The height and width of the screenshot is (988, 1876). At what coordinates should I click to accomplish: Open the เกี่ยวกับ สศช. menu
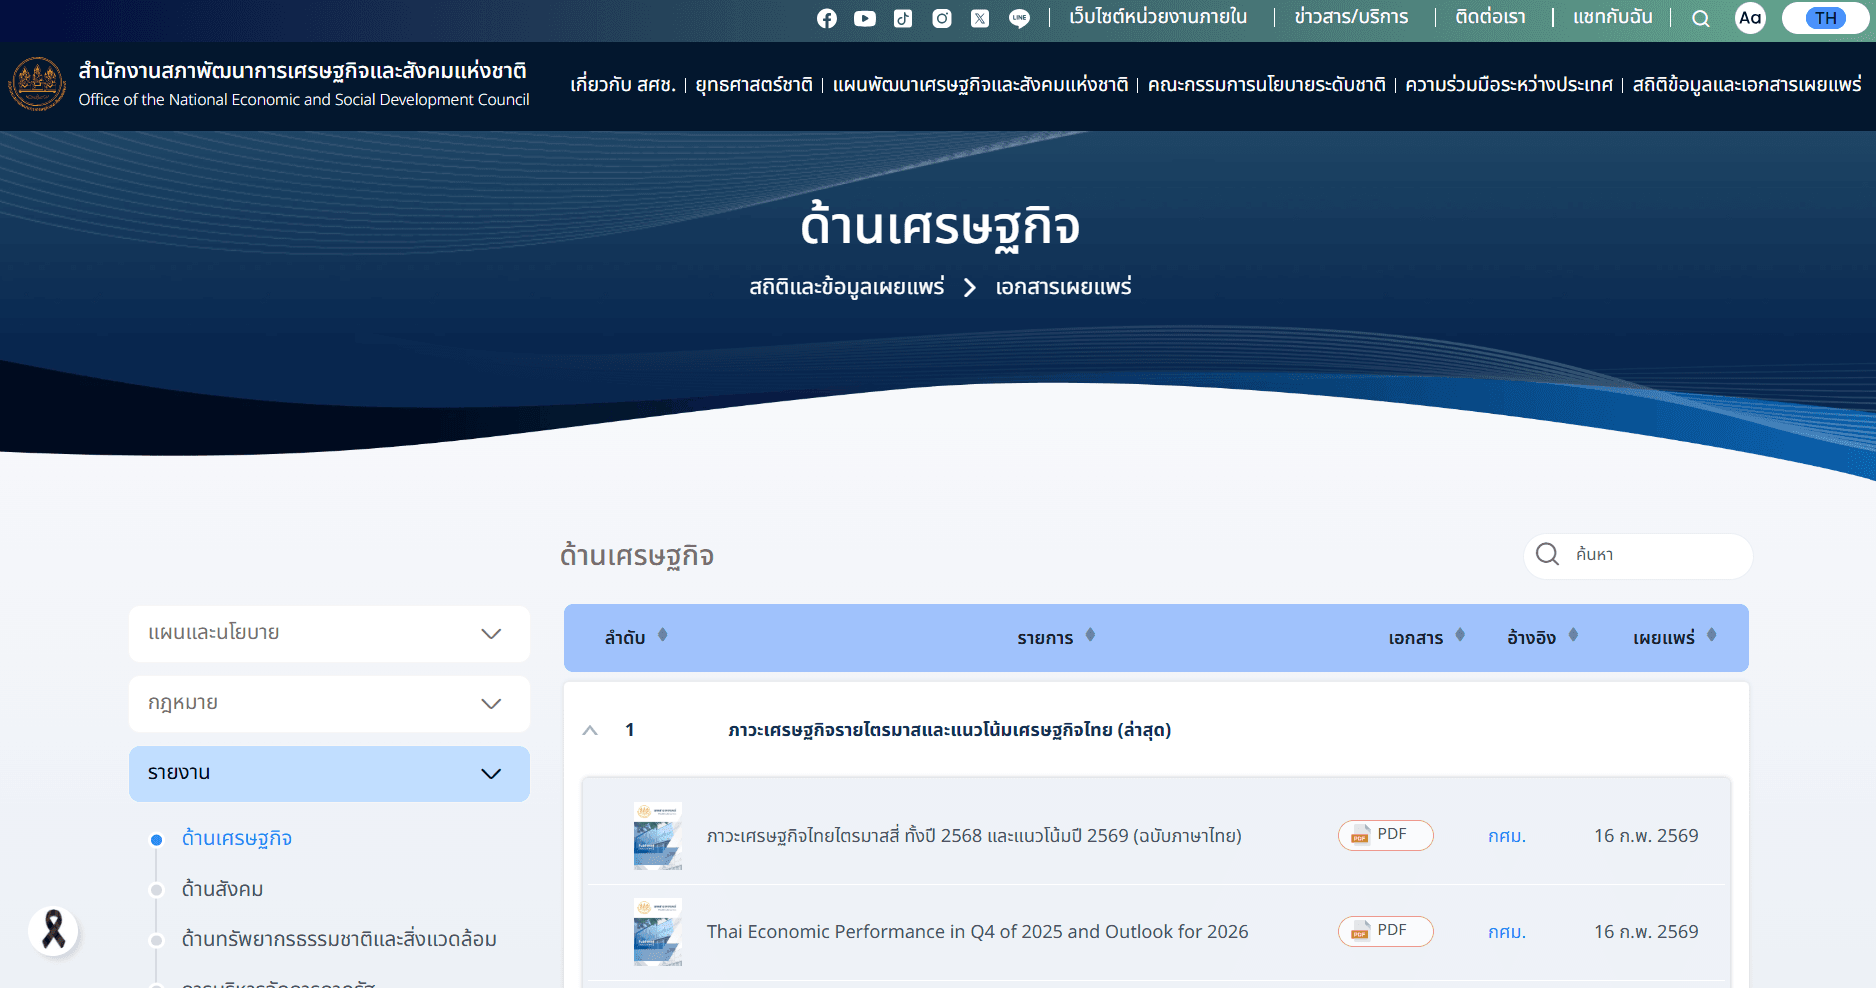click(622, 85)
